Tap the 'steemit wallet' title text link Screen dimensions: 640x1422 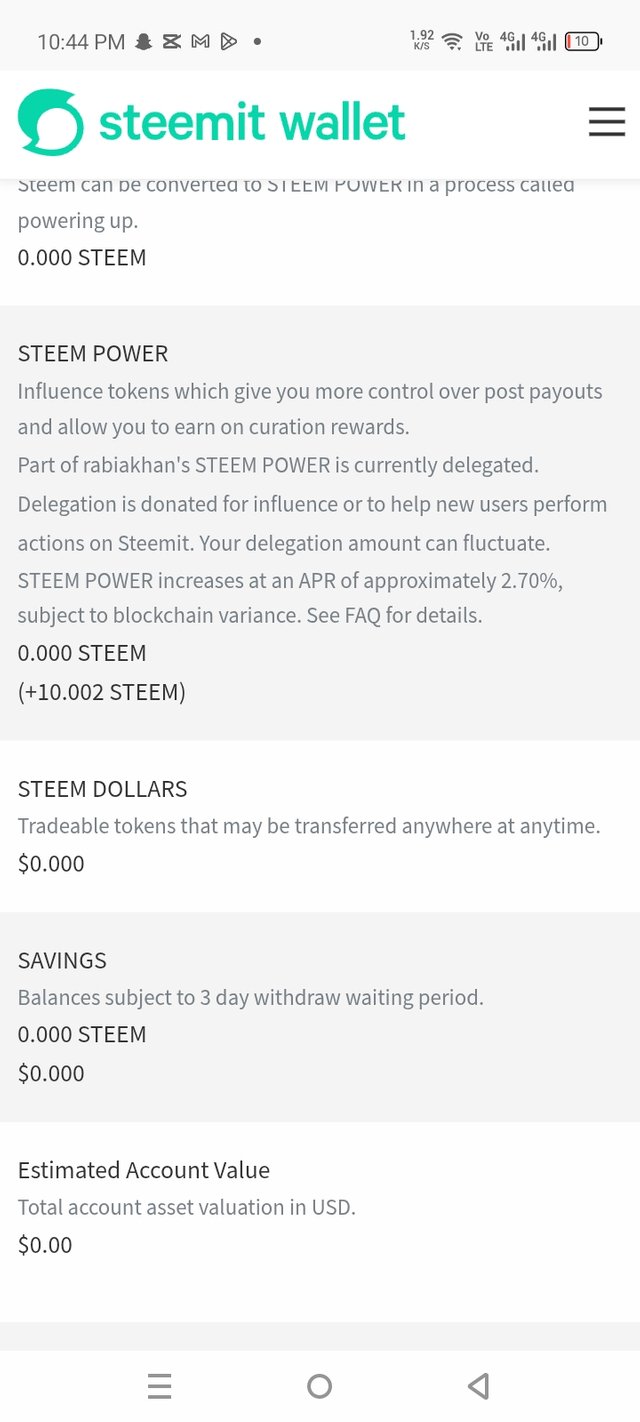(252, 123)
